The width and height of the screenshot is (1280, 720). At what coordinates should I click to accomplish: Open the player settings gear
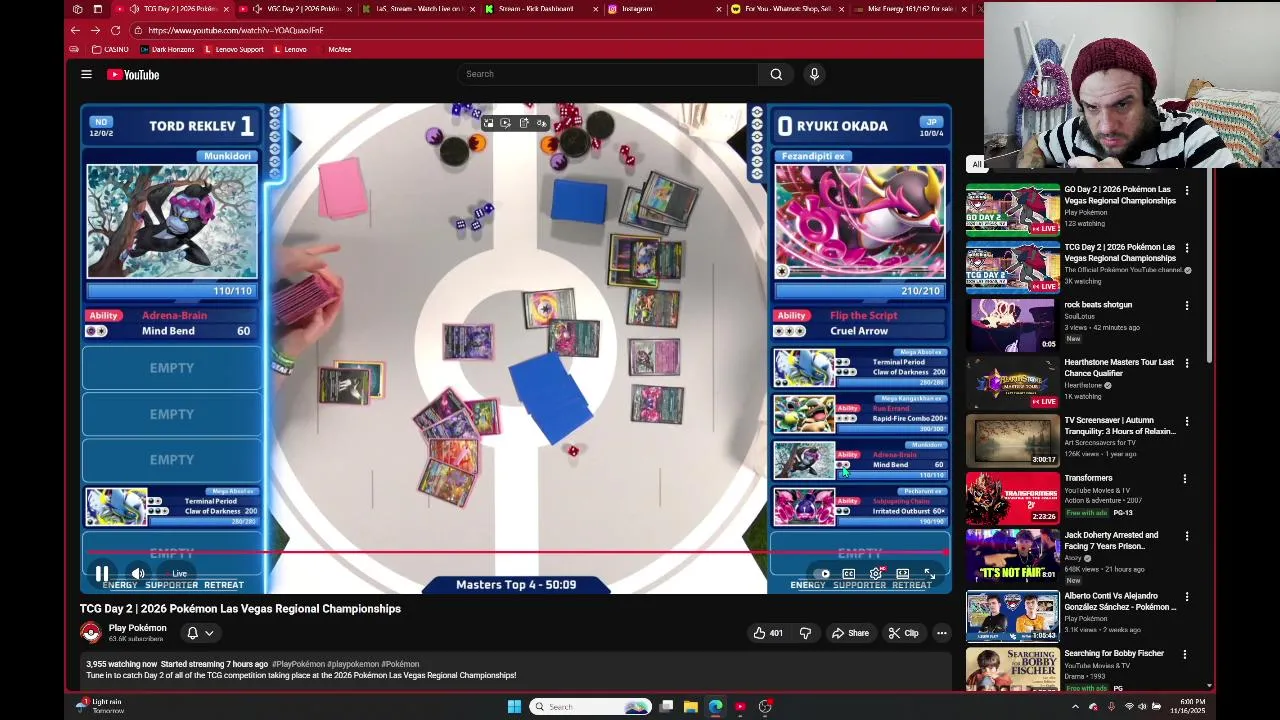[876, 574]
